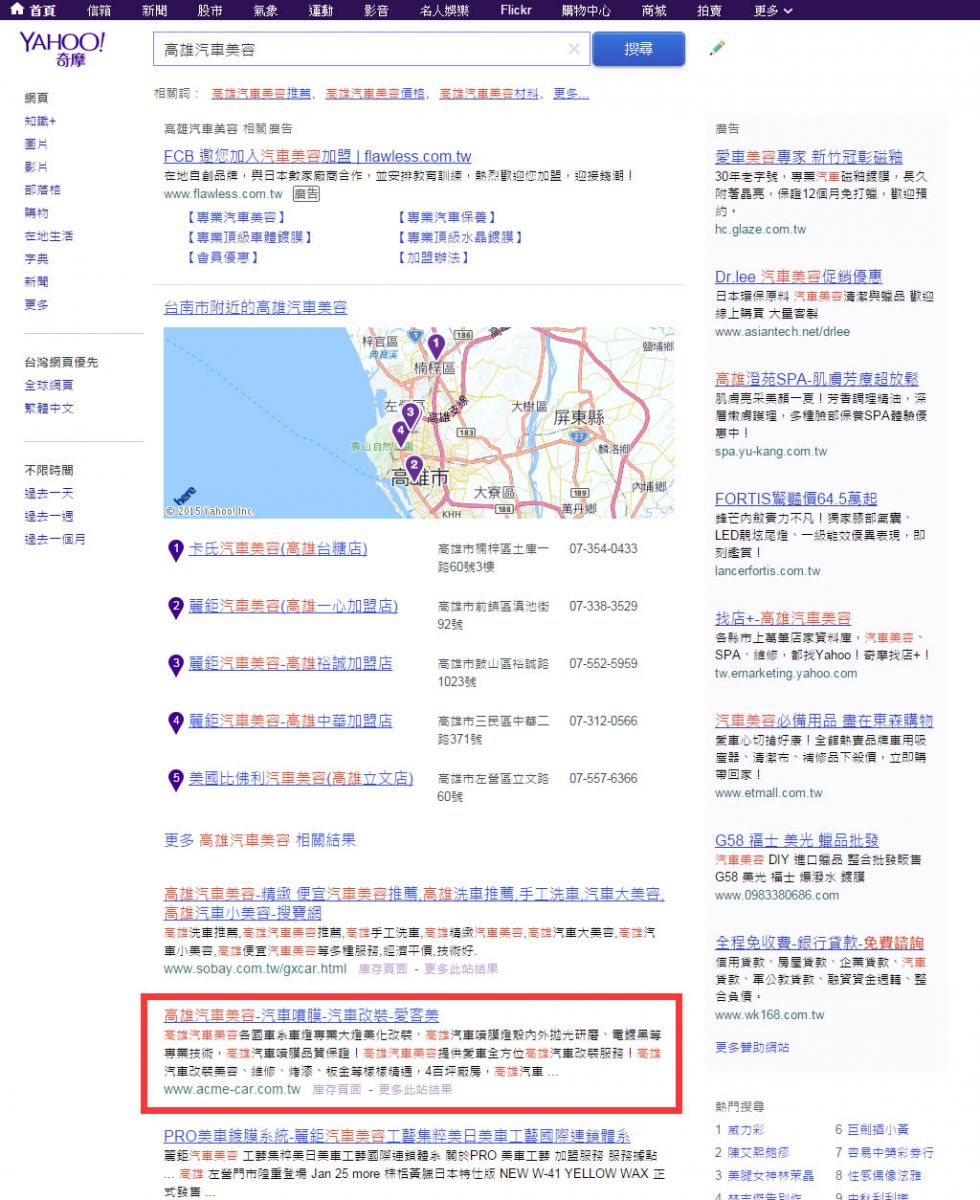The height and width of the screenshot is (1200, 980).
Task: Click map pin number 1 near 楠梓區
Action: pyautogui.click(x=436, y=346)
